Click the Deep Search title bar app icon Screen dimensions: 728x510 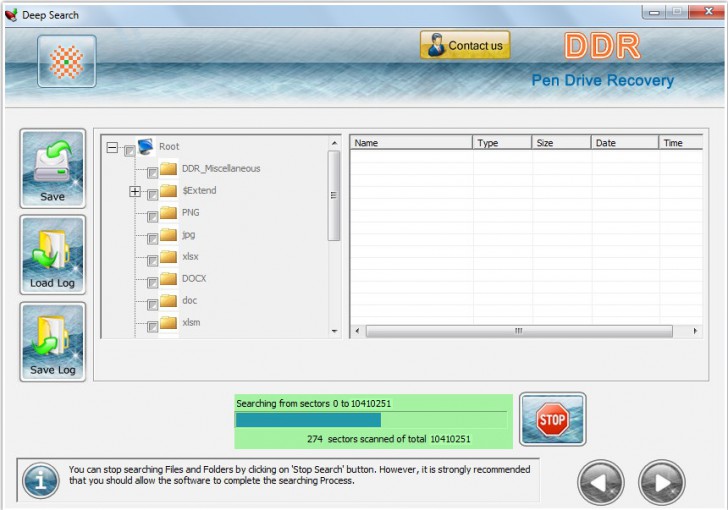[12, 15]
